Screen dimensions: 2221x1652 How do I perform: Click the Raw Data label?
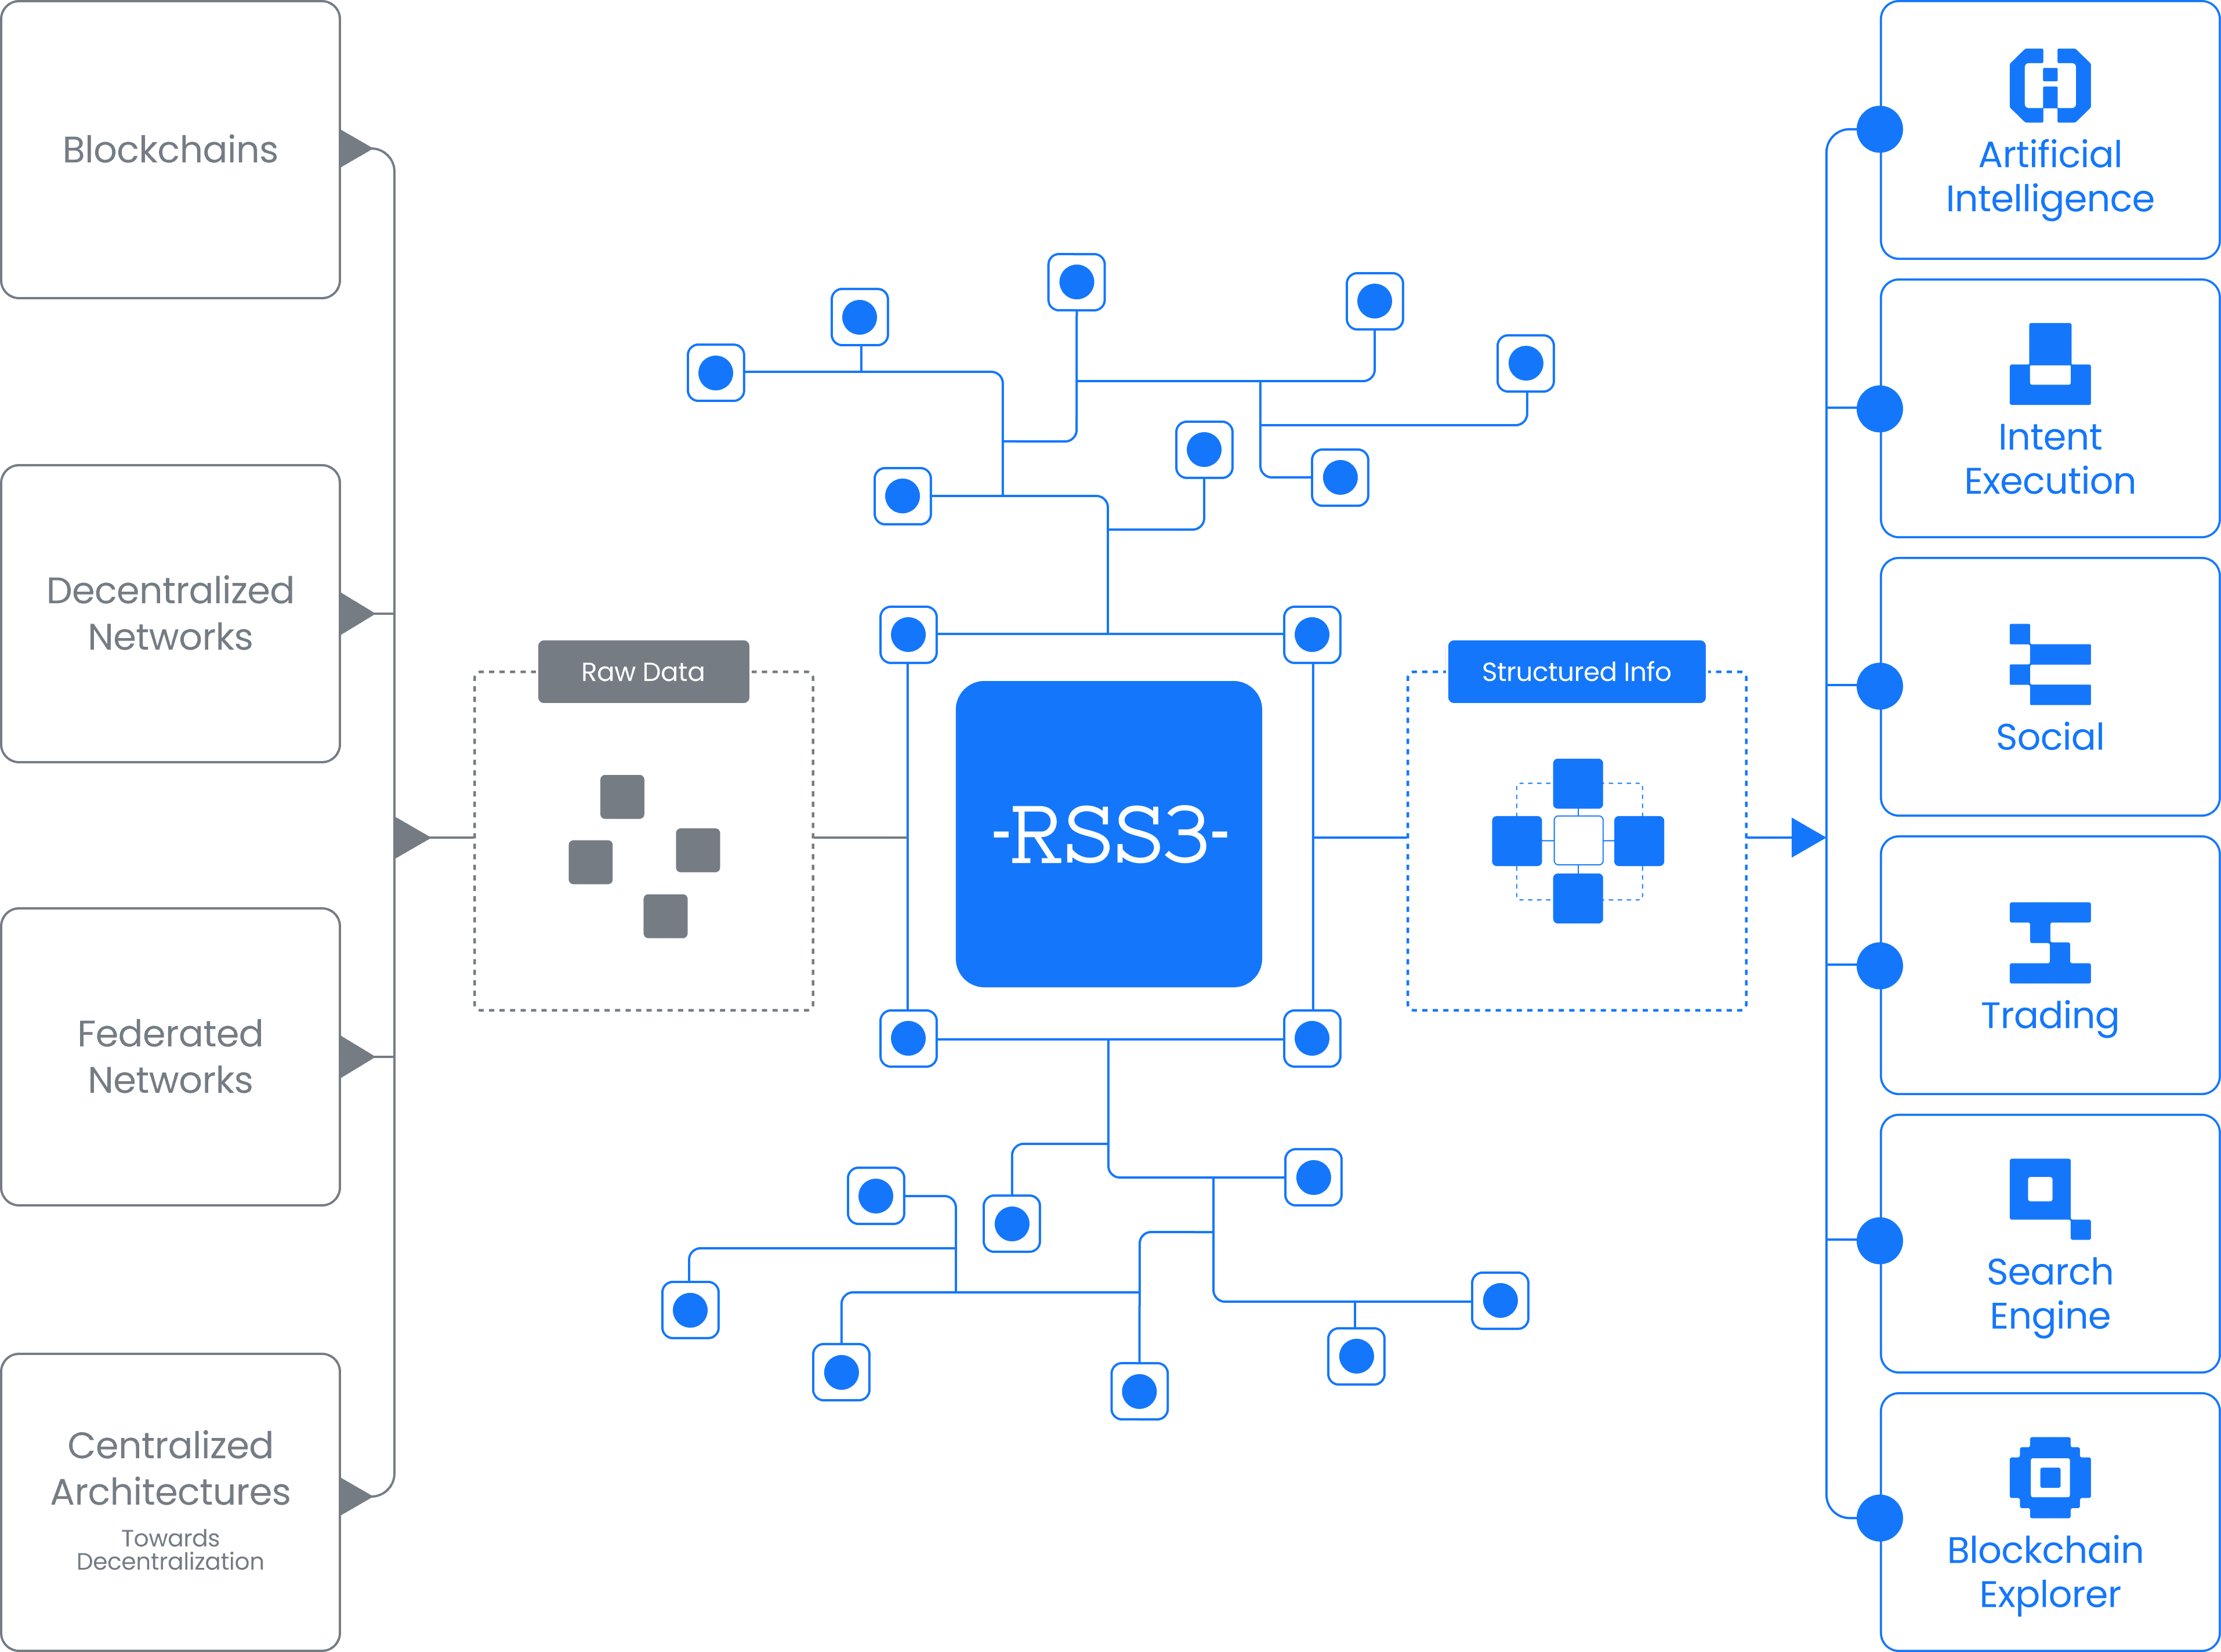643,671
